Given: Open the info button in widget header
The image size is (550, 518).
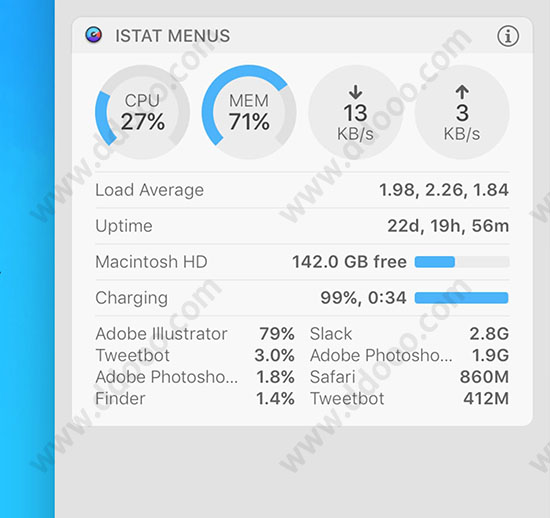Looking at the screenshot, I should click(508, 36).
